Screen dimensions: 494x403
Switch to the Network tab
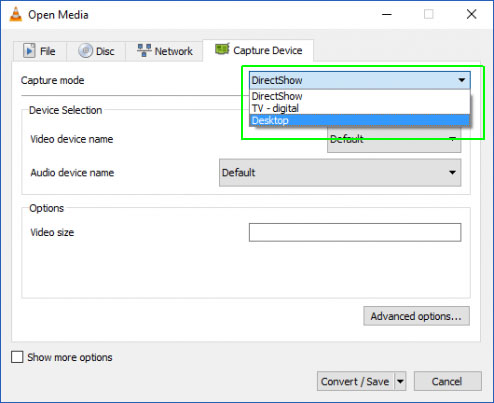pyautogui.click(x=164, y=51)
